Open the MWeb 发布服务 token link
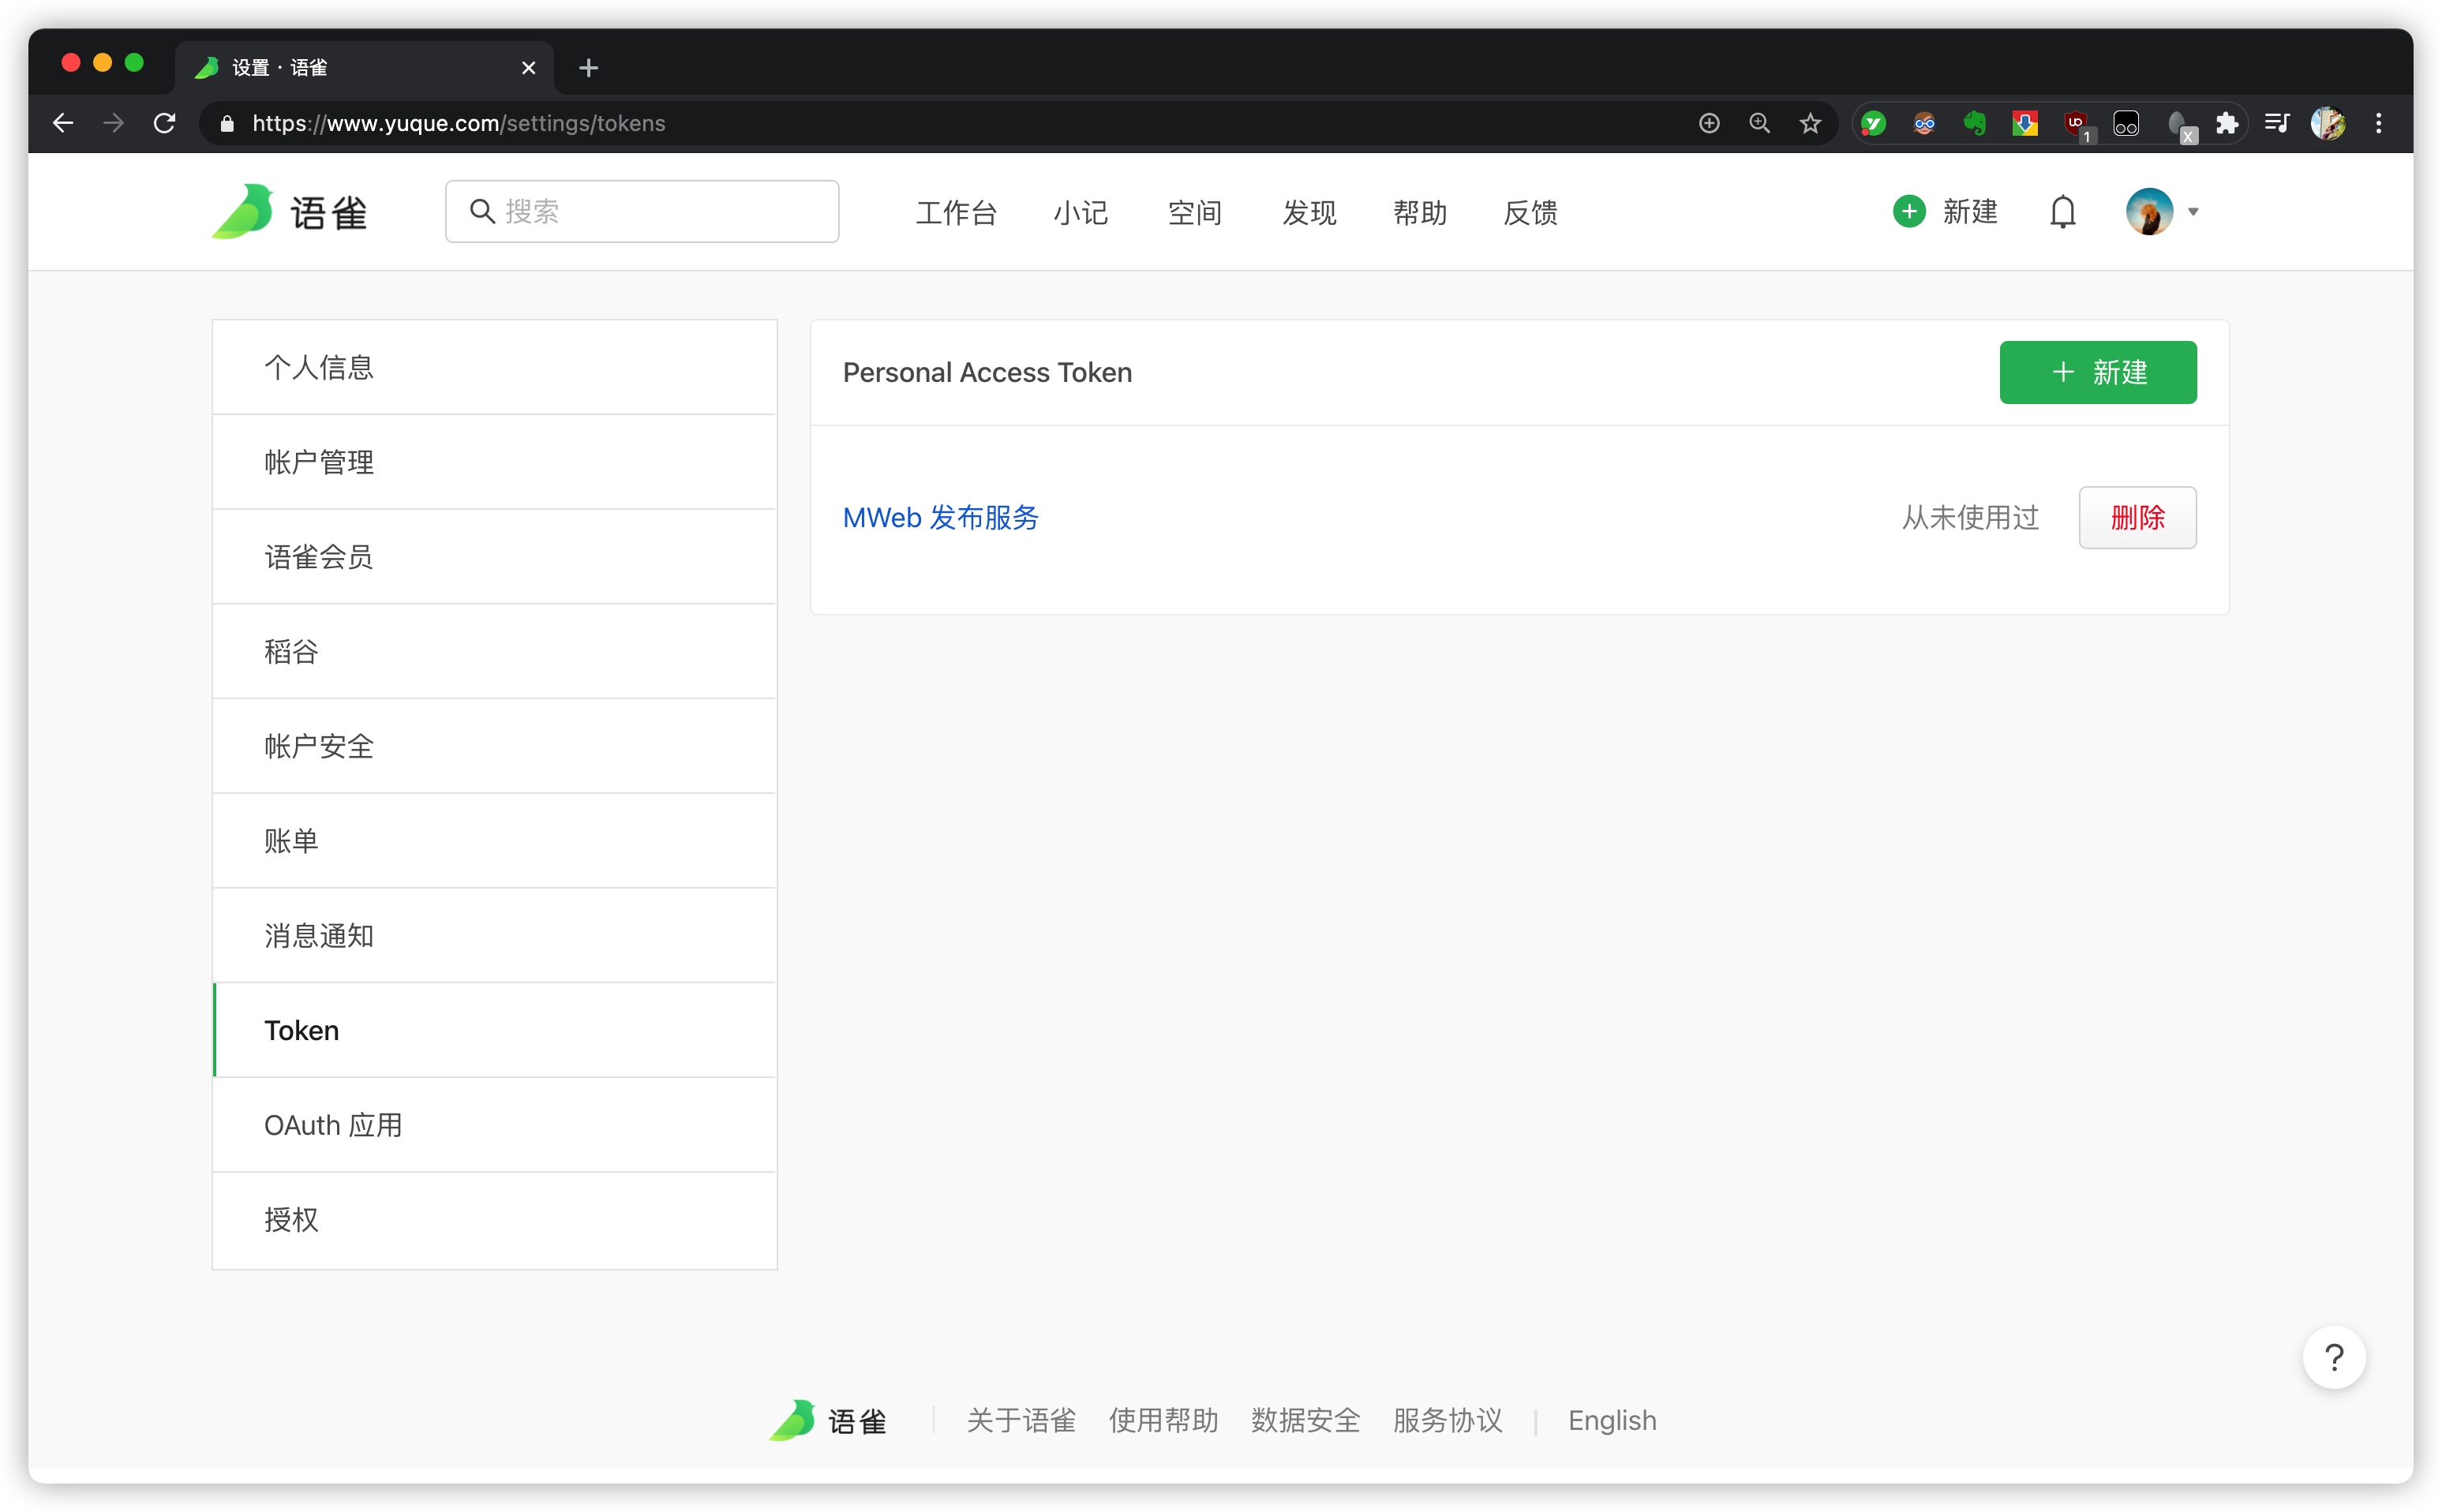This screenshot has width=2442, height=1512. 940,517
